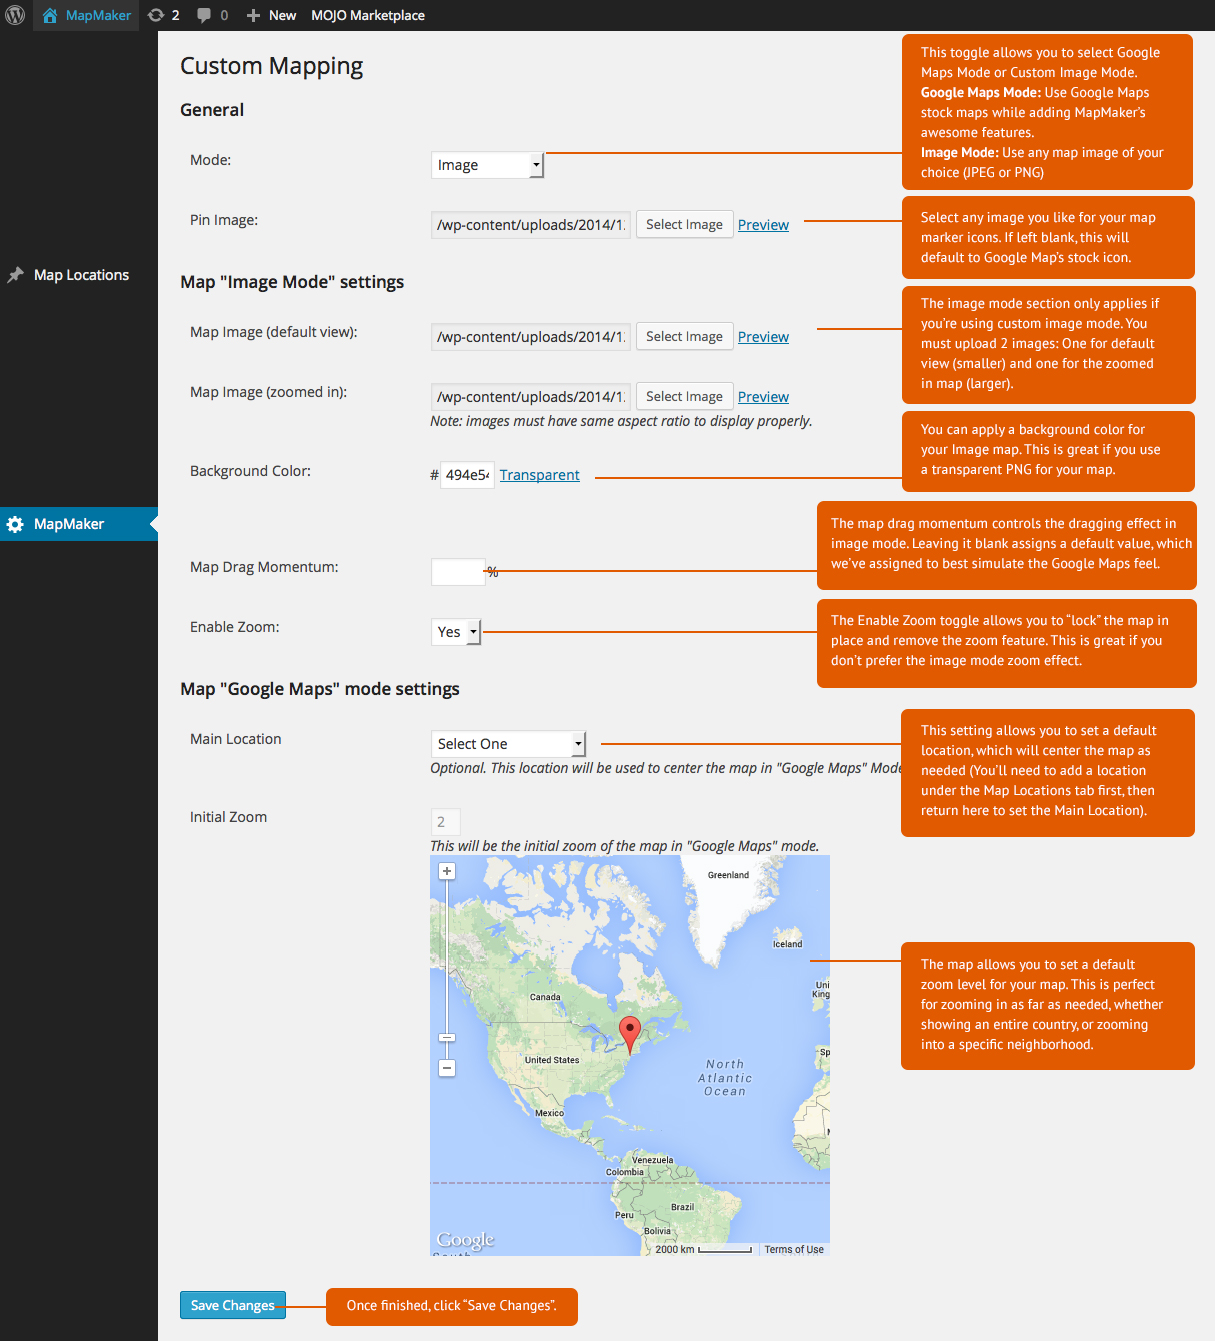Open the Main Location Select One dropdown
The height and width of the screenshot is (1341, 1215).
coord(508,744)
